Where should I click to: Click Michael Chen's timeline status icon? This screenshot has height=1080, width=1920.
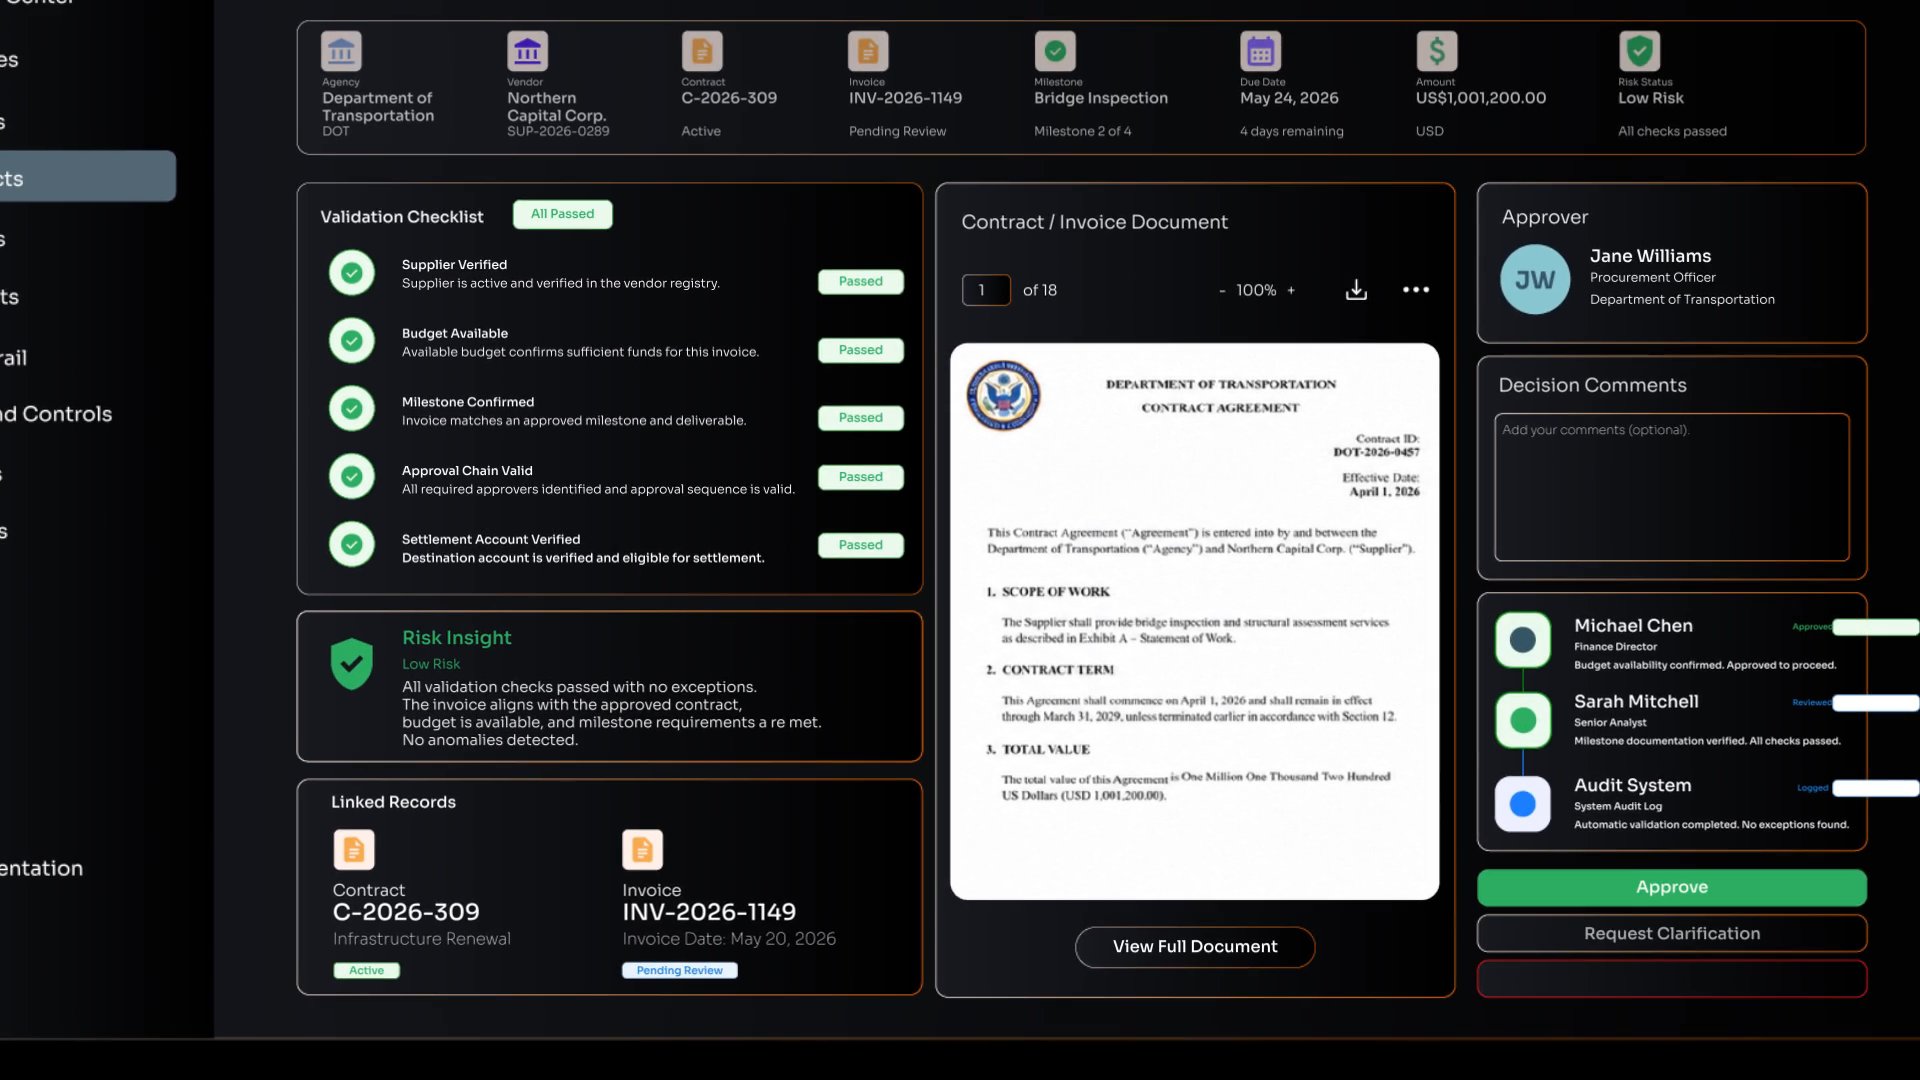[x=1523, y=640]
